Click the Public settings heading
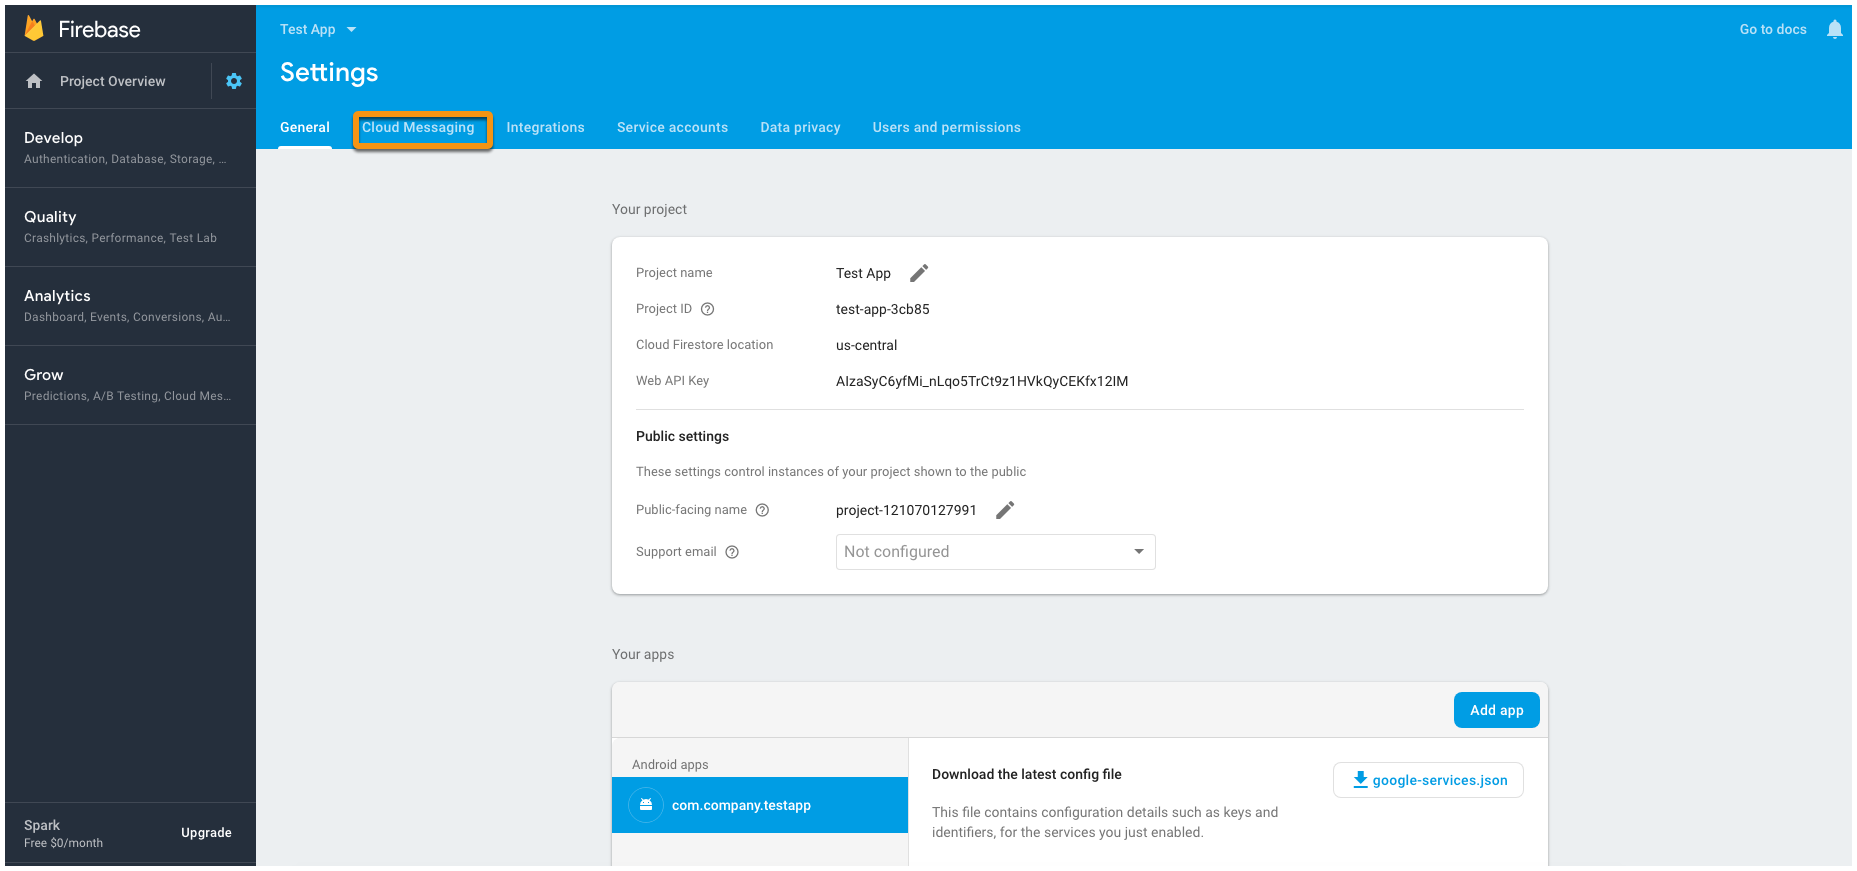The height and width of the screenshot is (871, 1857). click(x=682, y=436)
